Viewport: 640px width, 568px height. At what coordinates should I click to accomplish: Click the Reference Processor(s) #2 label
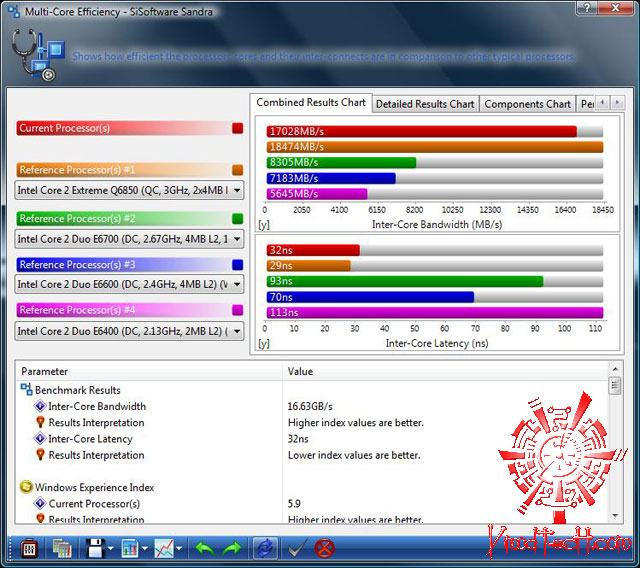(77, 219)
